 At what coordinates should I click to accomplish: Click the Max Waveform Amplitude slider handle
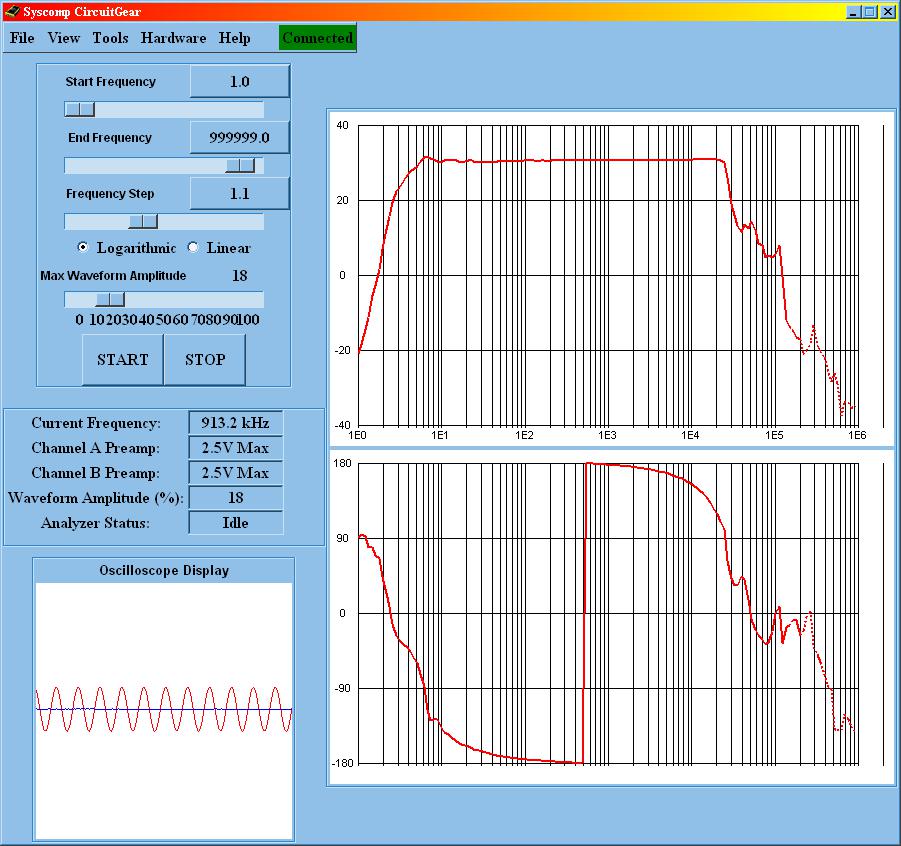[x=110, y=299]
